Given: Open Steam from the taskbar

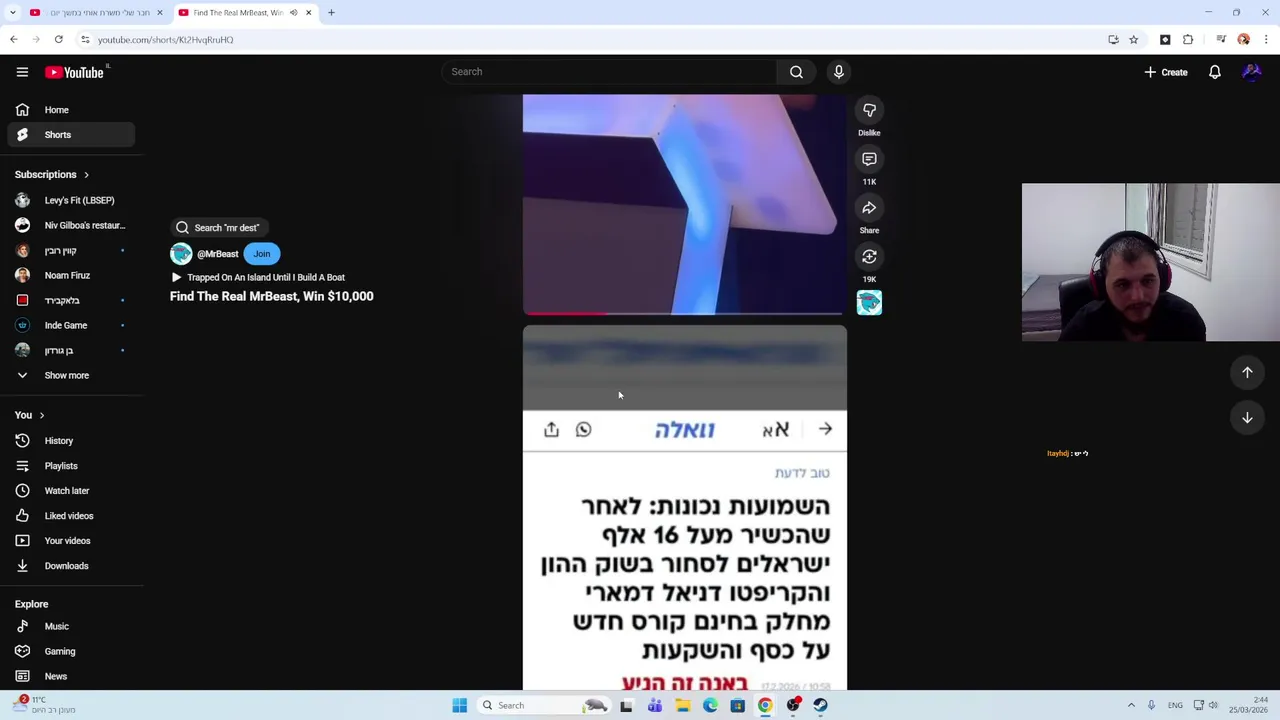Looking at the screenshot, I should coord(820,705).
